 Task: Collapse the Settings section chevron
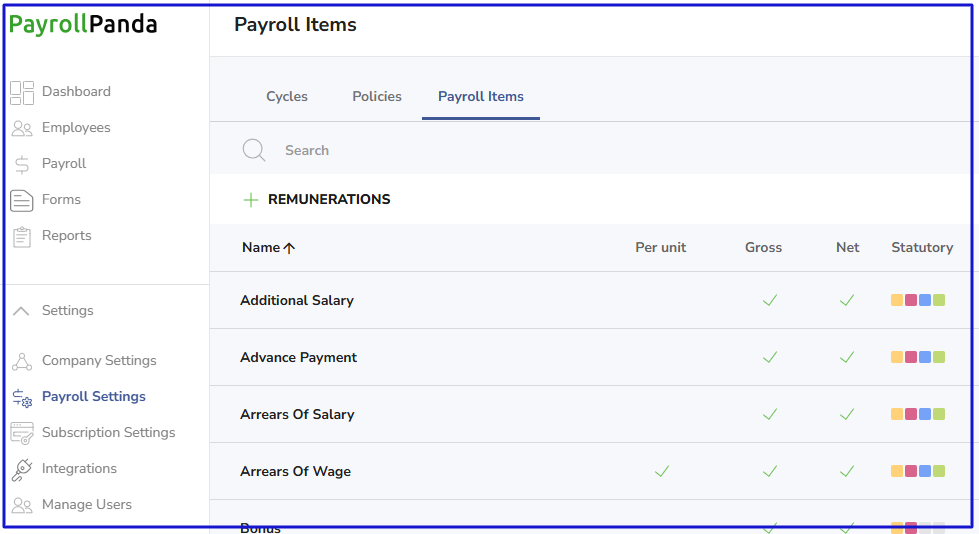[21, 311]
